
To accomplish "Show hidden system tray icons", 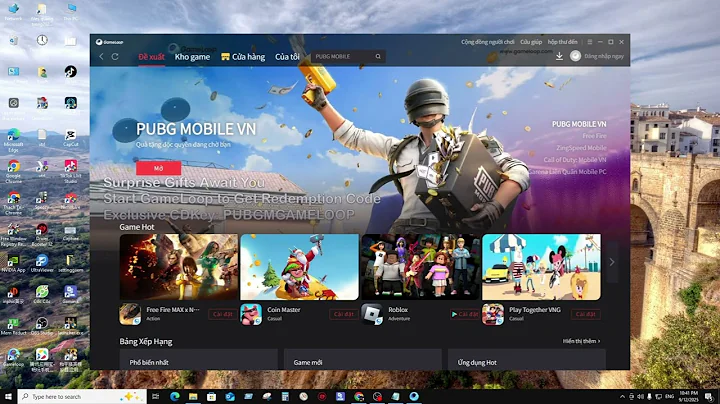I will point(622,397).
